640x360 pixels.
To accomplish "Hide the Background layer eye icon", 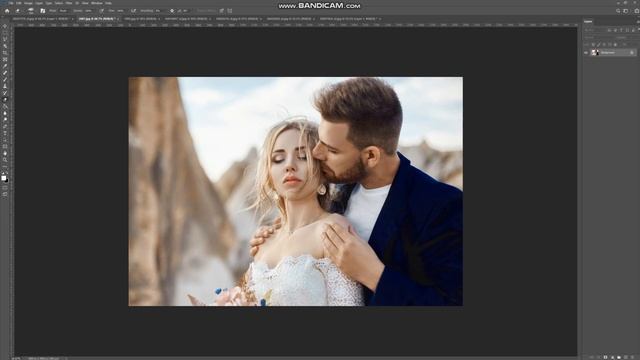I will [586, 53].
